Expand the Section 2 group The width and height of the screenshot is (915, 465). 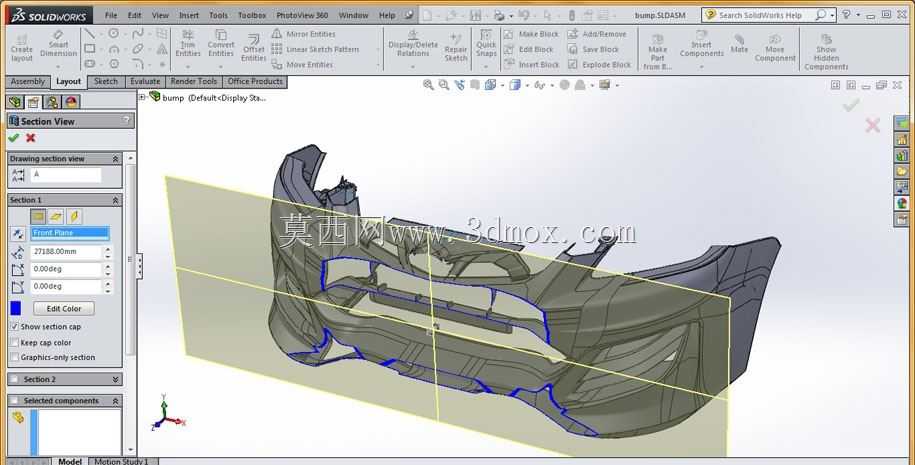click(115, 379)
